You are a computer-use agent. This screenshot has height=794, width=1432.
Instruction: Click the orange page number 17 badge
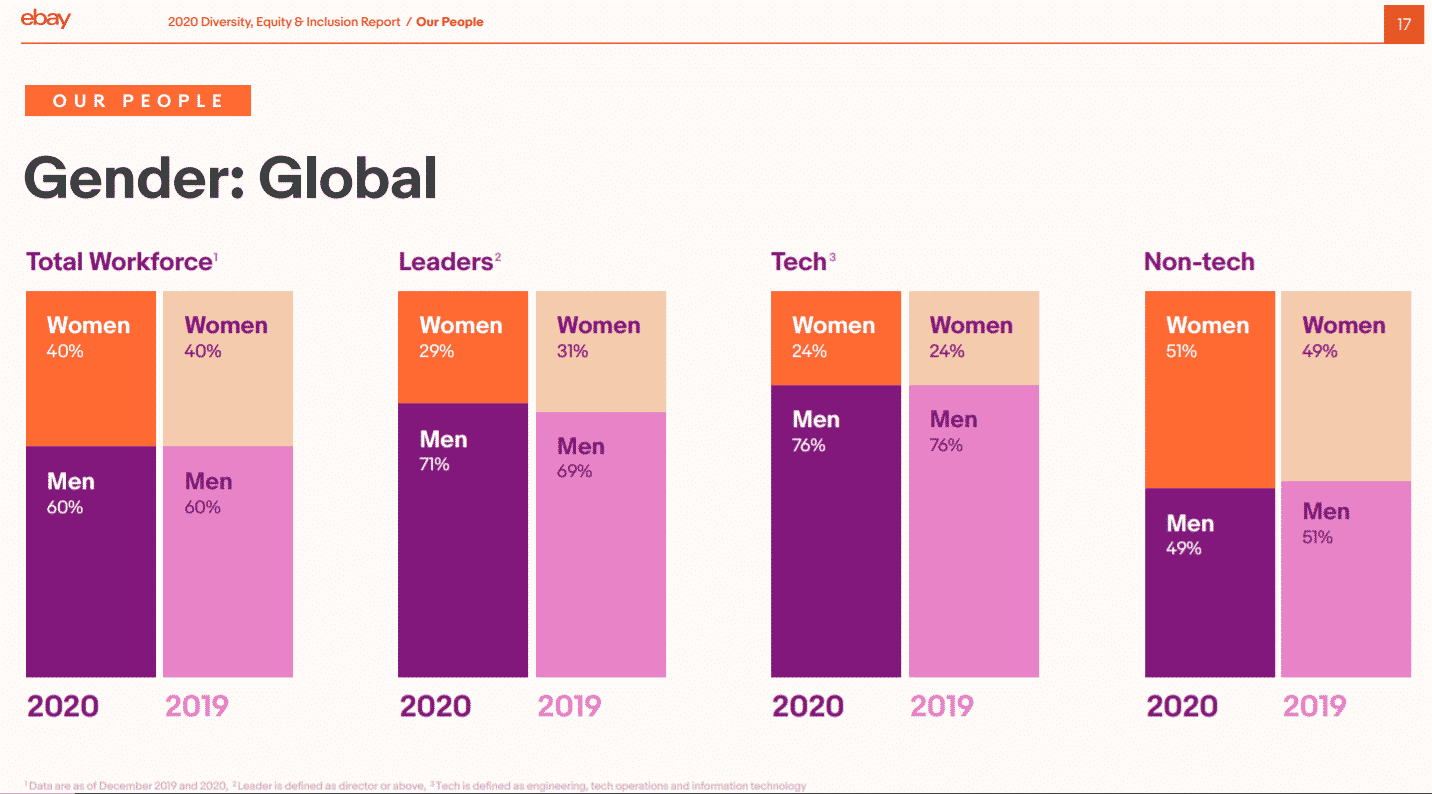tap(1403, 24)
